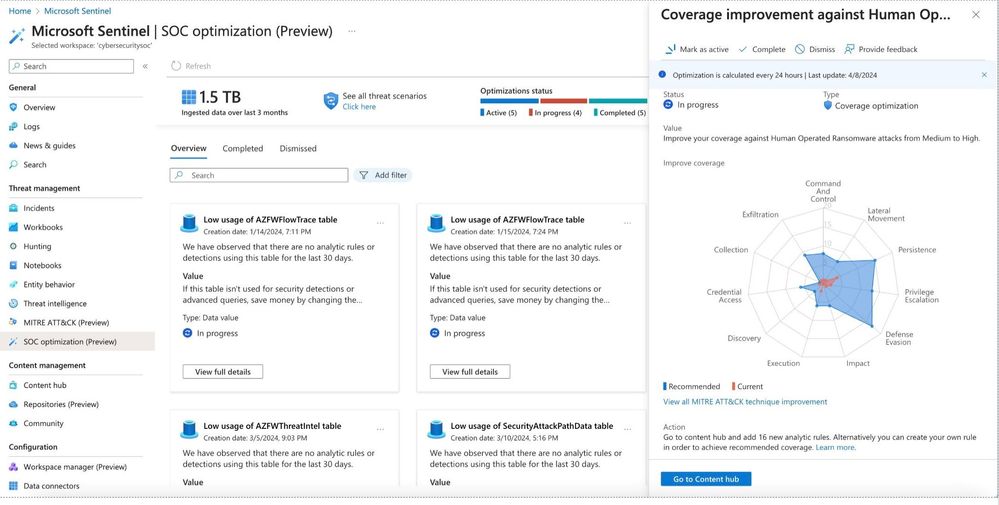Focus the sidebar Search field
This screenshot has width=999, height=505.
71,66
